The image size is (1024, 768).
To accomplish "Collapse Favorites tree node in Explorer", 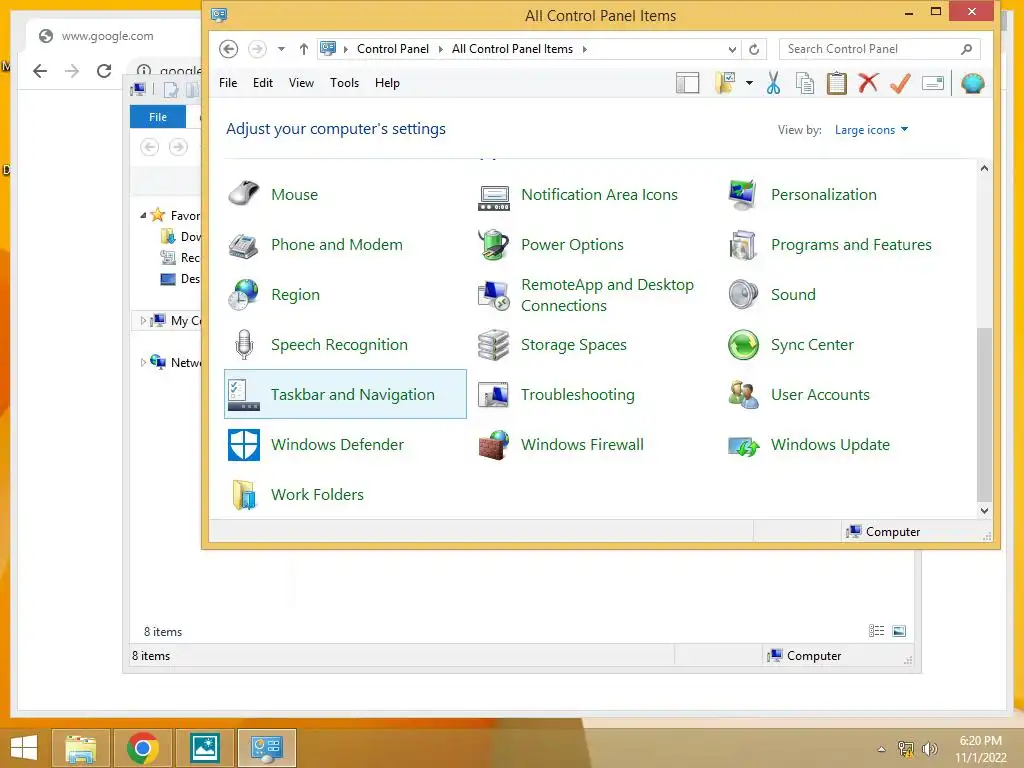I will click(143, 216).
